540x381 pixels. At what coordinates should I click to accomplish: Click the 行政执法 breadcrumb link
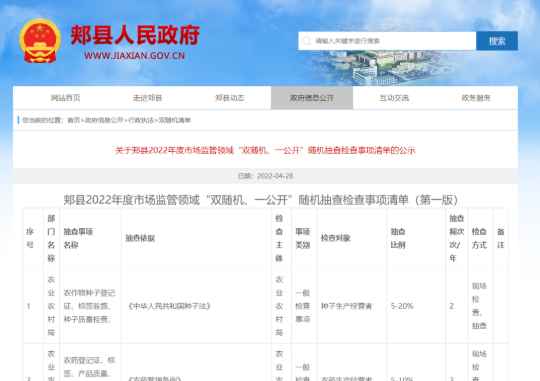point(141,120)
